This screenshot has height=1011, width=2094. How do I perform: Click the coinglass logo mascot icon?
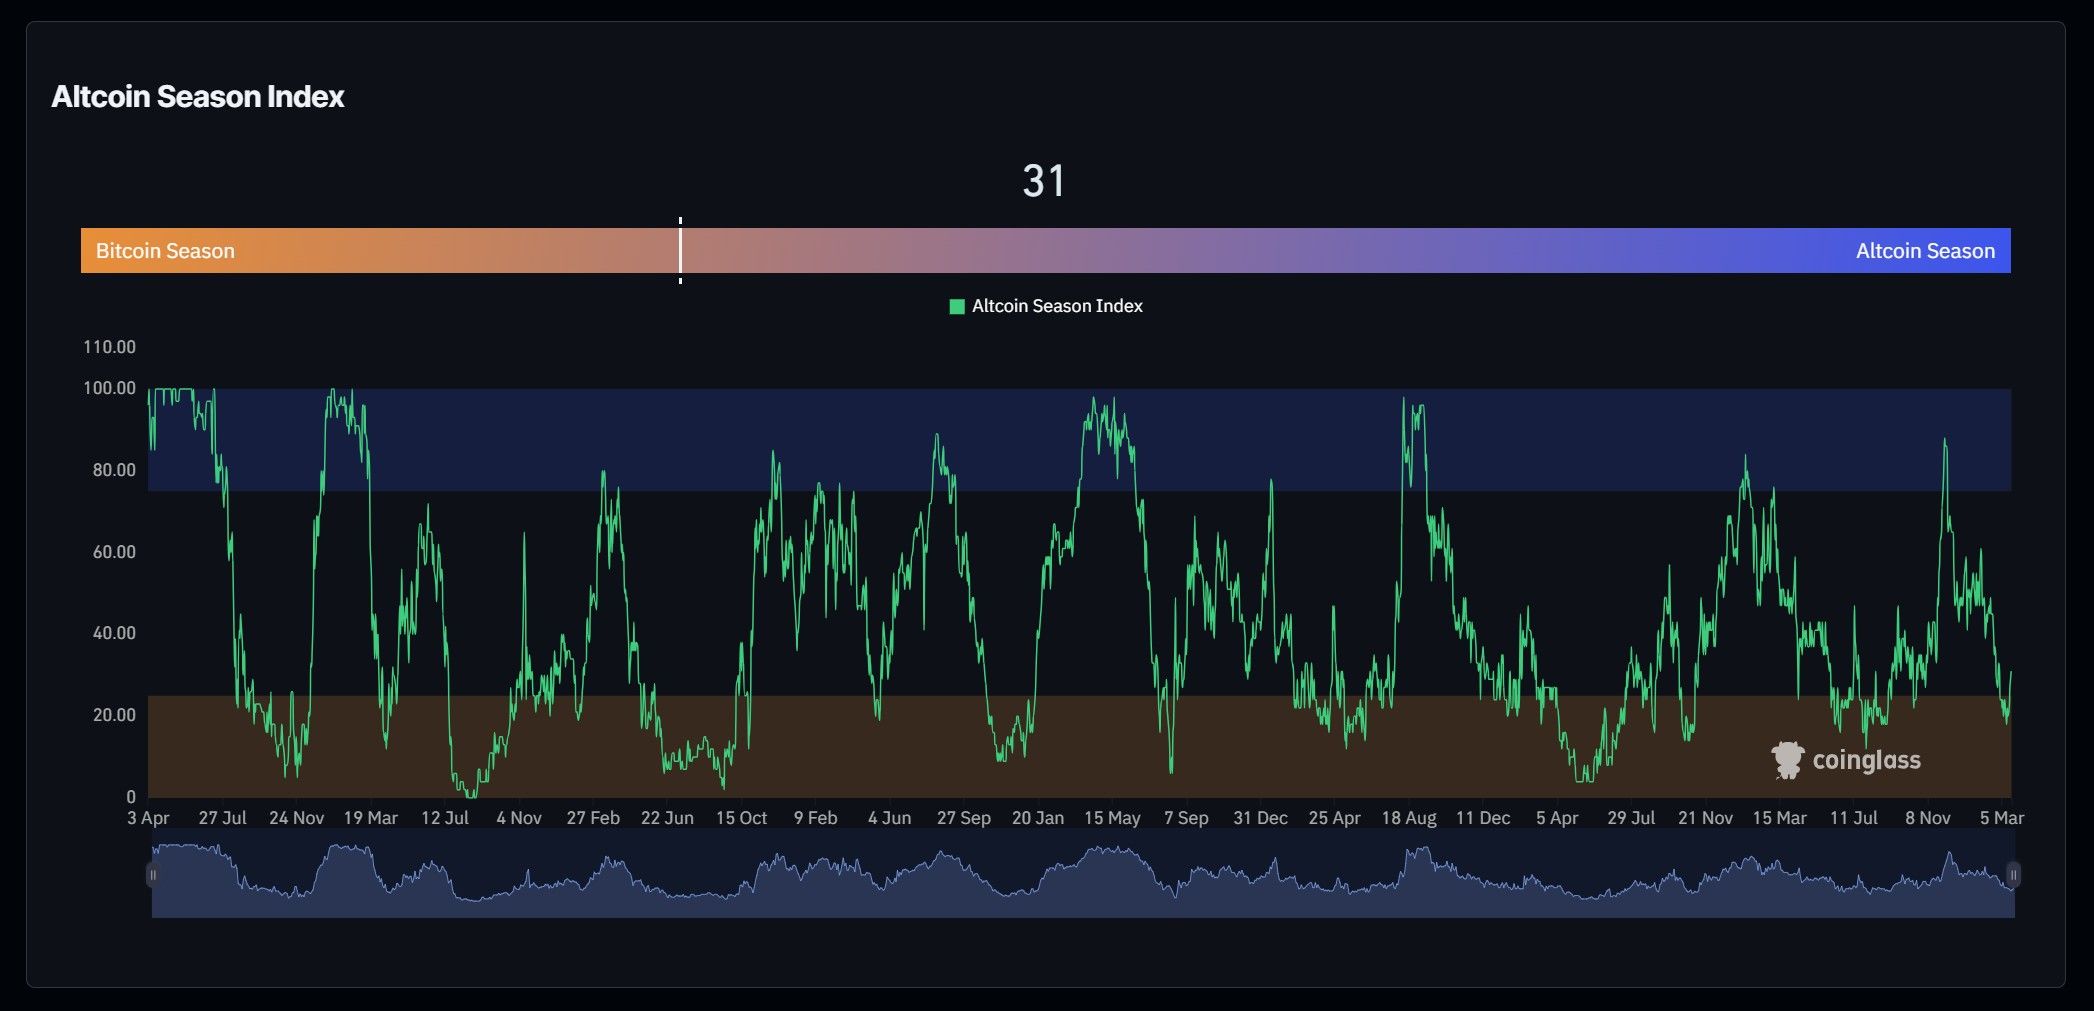pos(1787,760)
